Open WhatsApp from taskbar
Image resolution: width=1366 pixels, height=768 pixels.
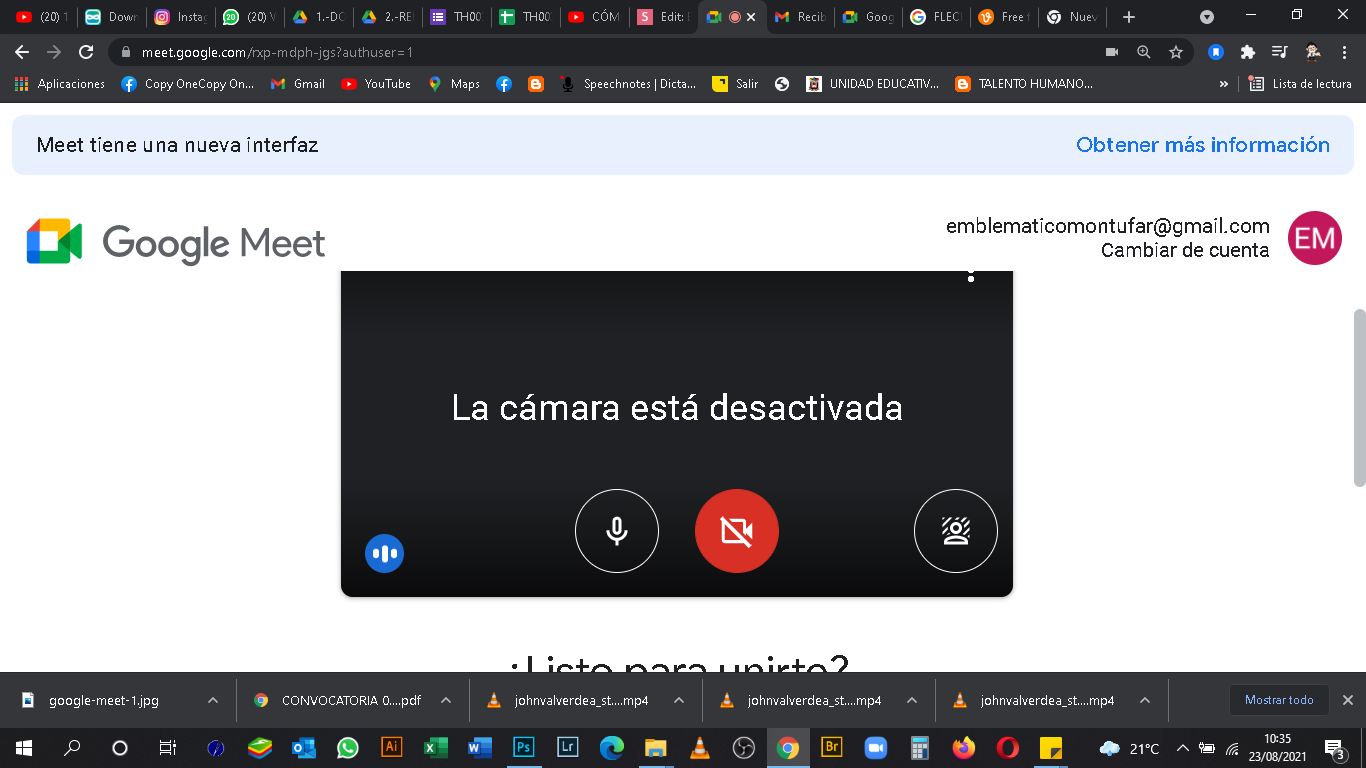(x=347, y=747)
